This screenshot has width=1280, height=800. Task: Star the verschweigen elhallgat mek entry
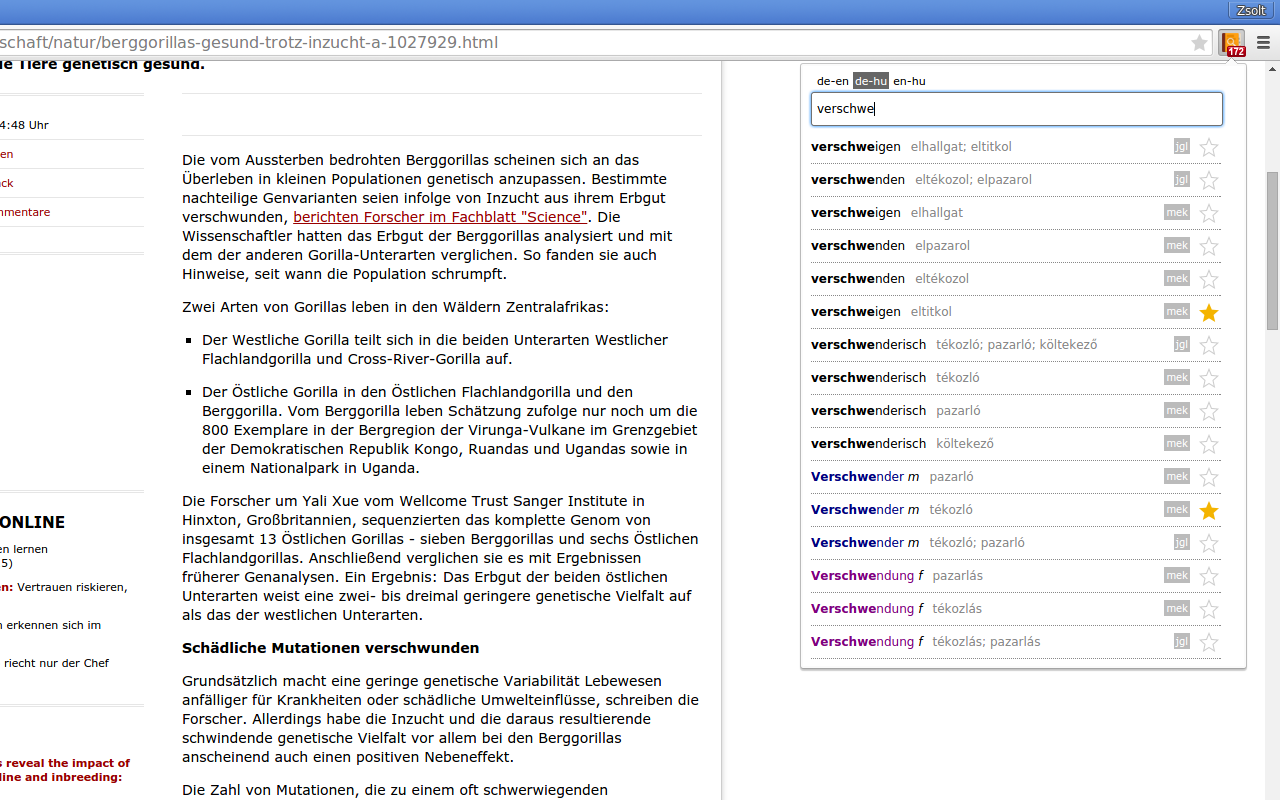pyautogui.click(x=1209, y=213)
